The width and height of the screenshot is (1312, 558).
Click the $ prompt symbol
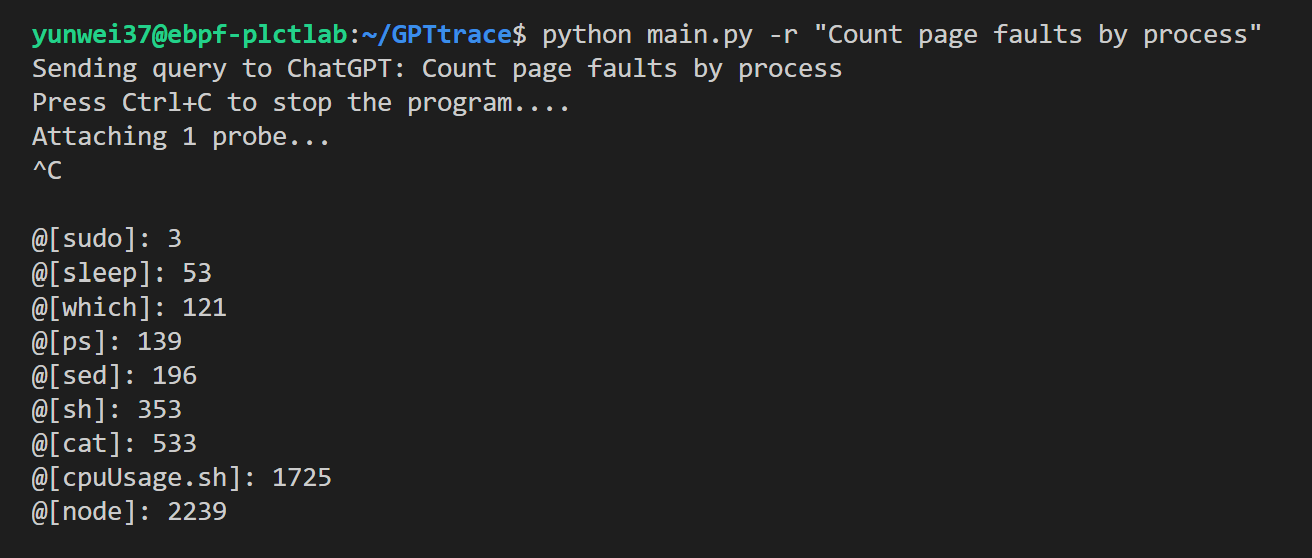coord(519,35)
